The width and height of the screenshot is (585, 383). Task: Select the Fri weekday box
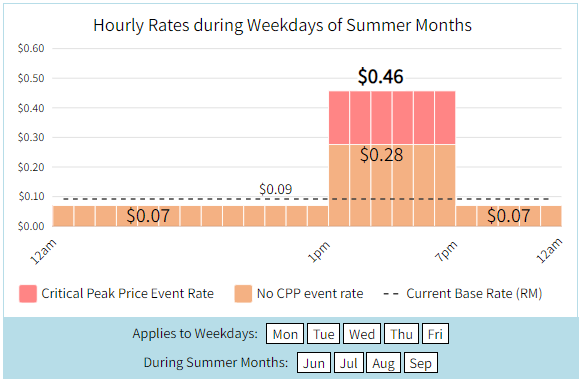pyautogui.click(x=435, y=334)
